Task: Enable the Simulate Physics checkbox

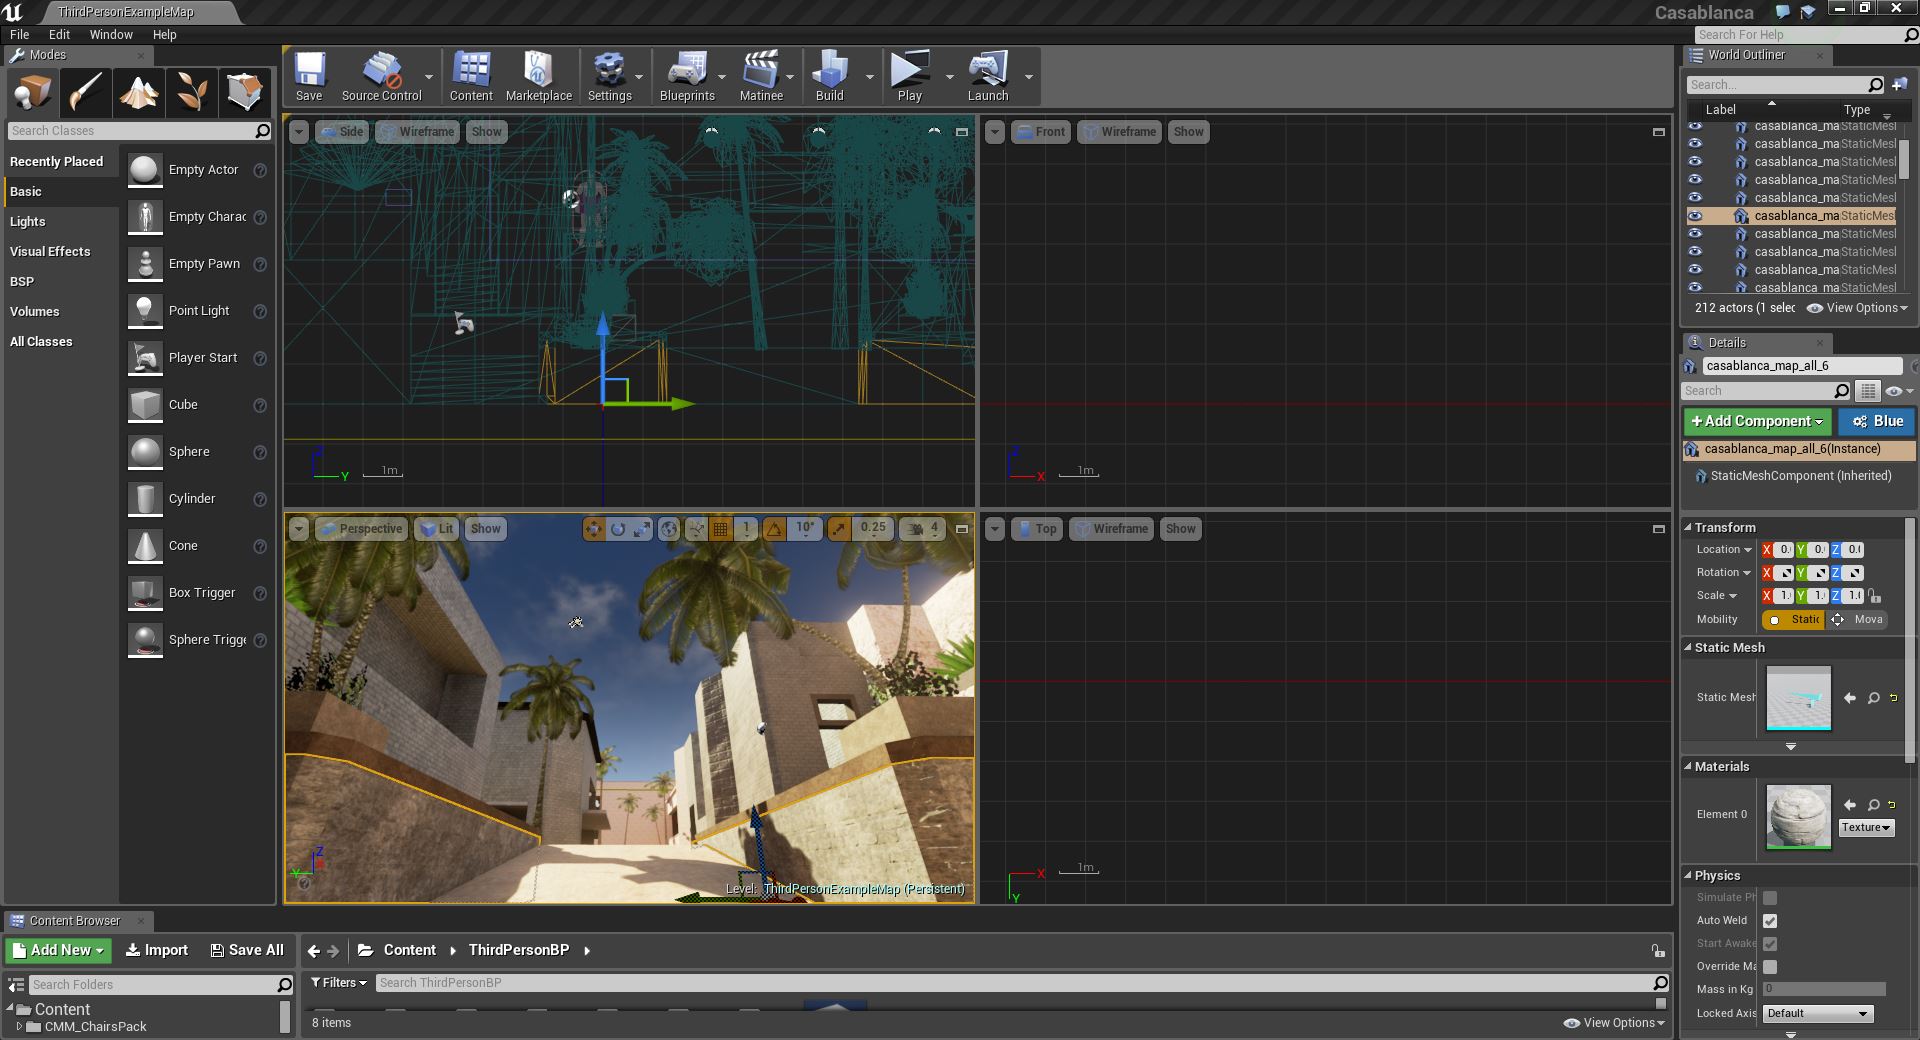Action: [x=1770, y=898]
